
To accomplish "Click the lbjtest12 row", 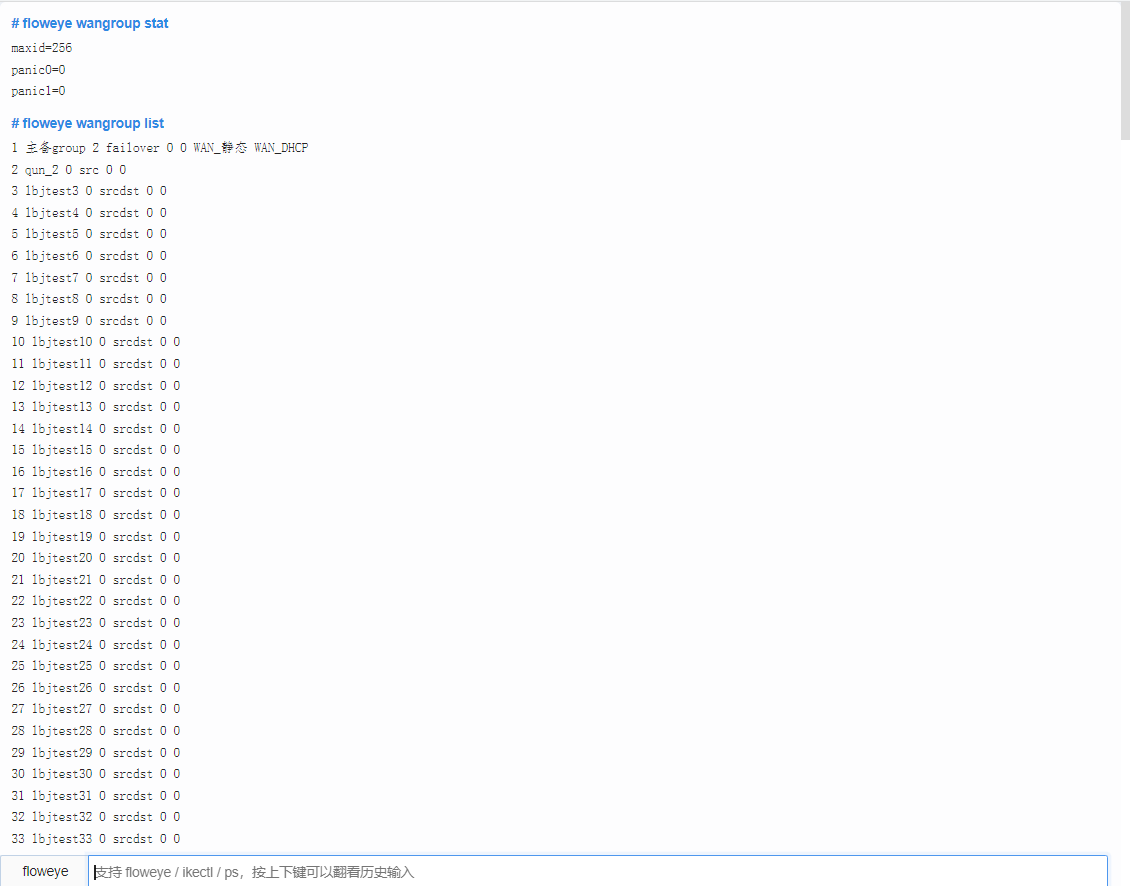I will [x=96, y=386].
